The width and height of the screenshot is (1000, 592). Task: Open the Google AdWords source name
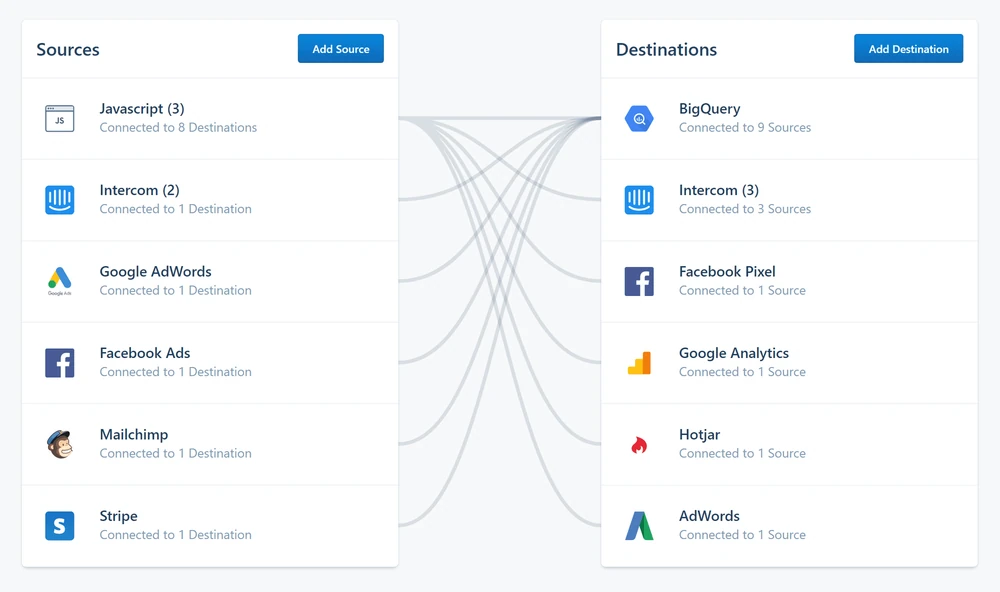(x=155, y=272)
